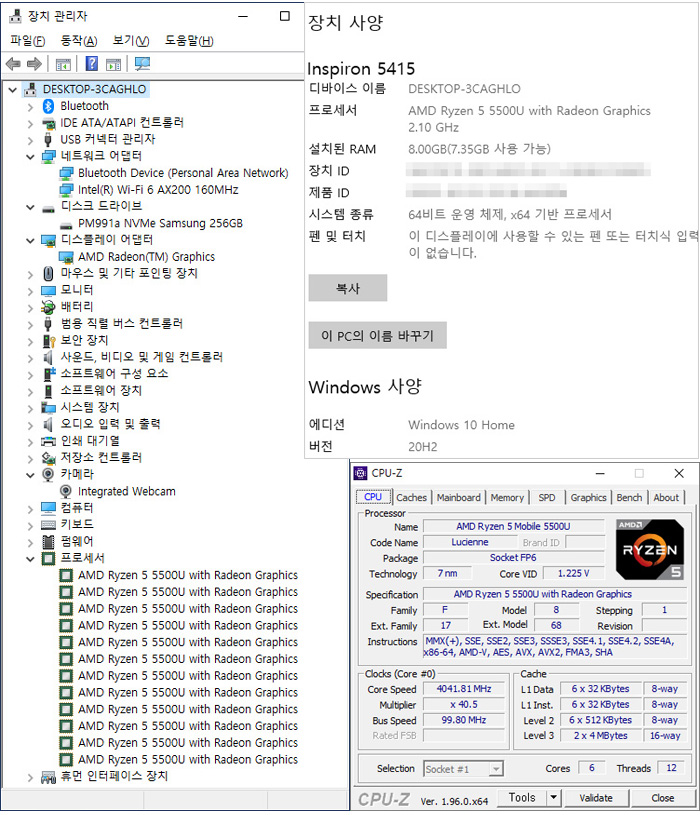The image size is (700, 815).
Task: Open the 동작(A) menu
Action: 79,41
